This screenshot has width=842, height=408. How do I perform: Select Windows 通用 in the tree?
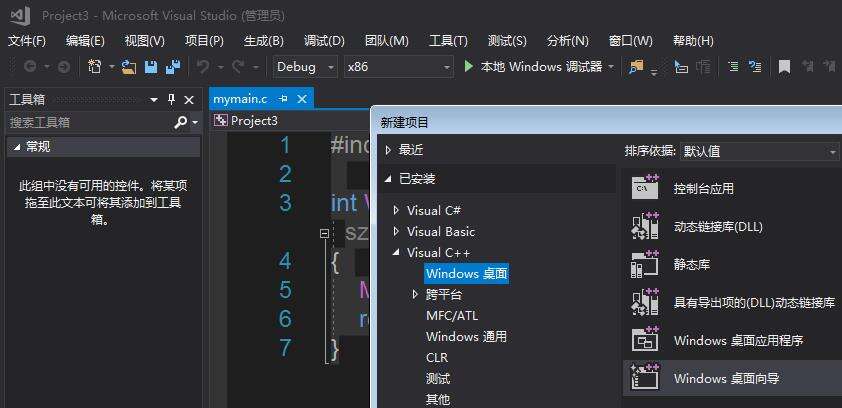pos(466,337)
